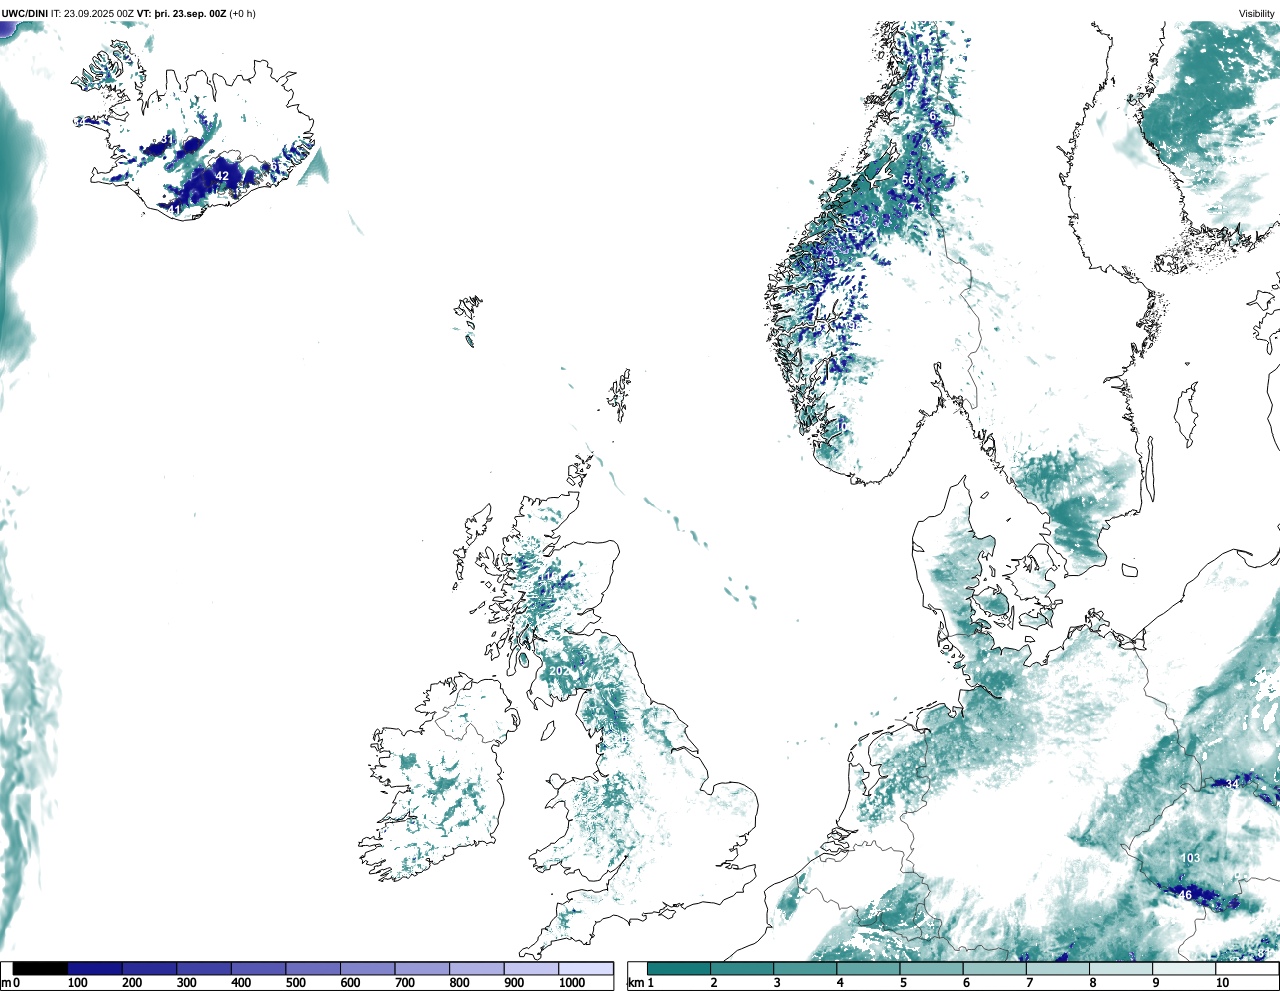This screenshot has width=1280, height=991.
Task: Click the black 0–100 m legend swatch
Action: (x=41, y=968)
